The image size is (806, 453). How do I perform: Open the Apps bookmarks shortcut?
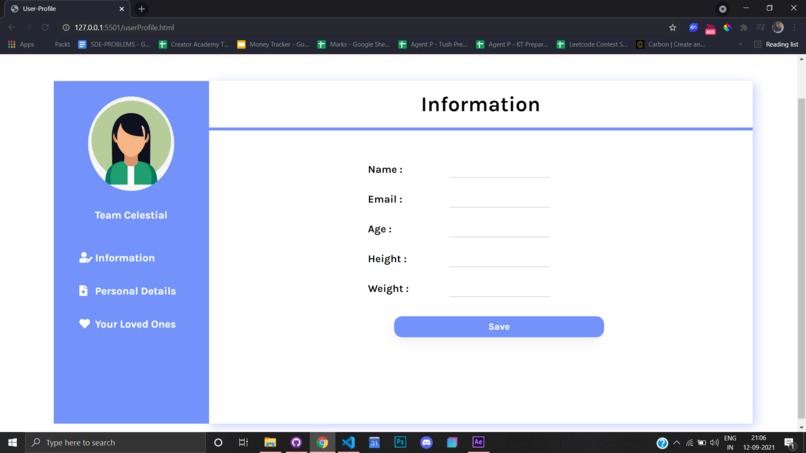[x=21, y=44]
